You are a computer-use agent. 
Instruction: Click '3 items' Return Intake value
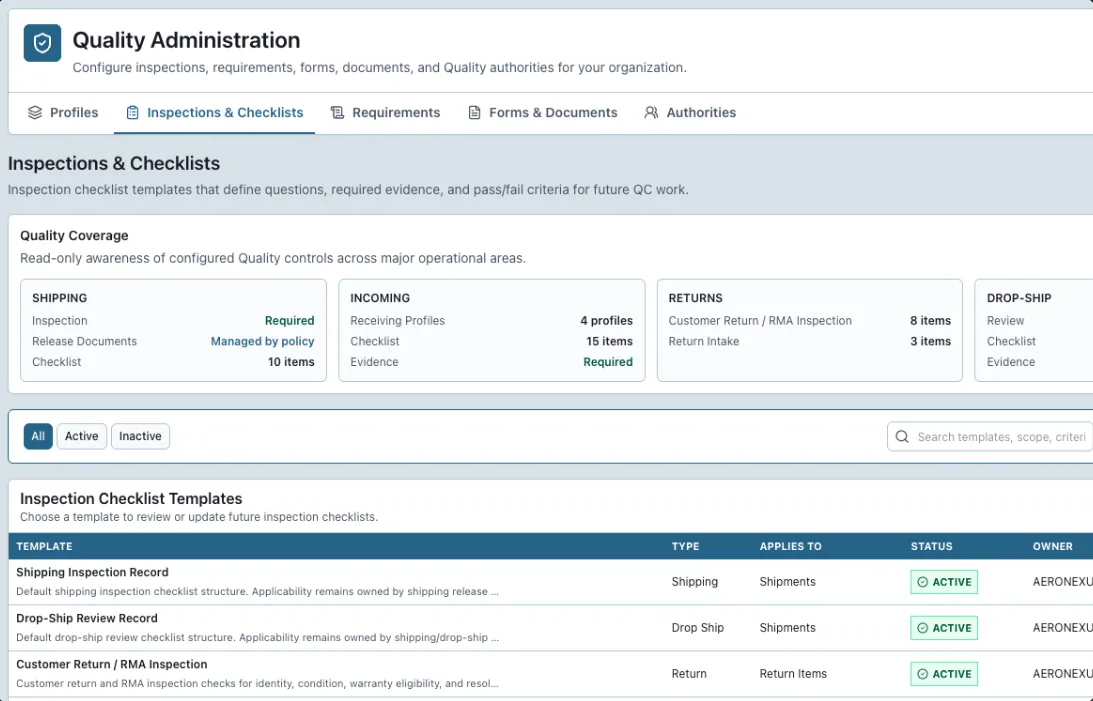(930, 341)
